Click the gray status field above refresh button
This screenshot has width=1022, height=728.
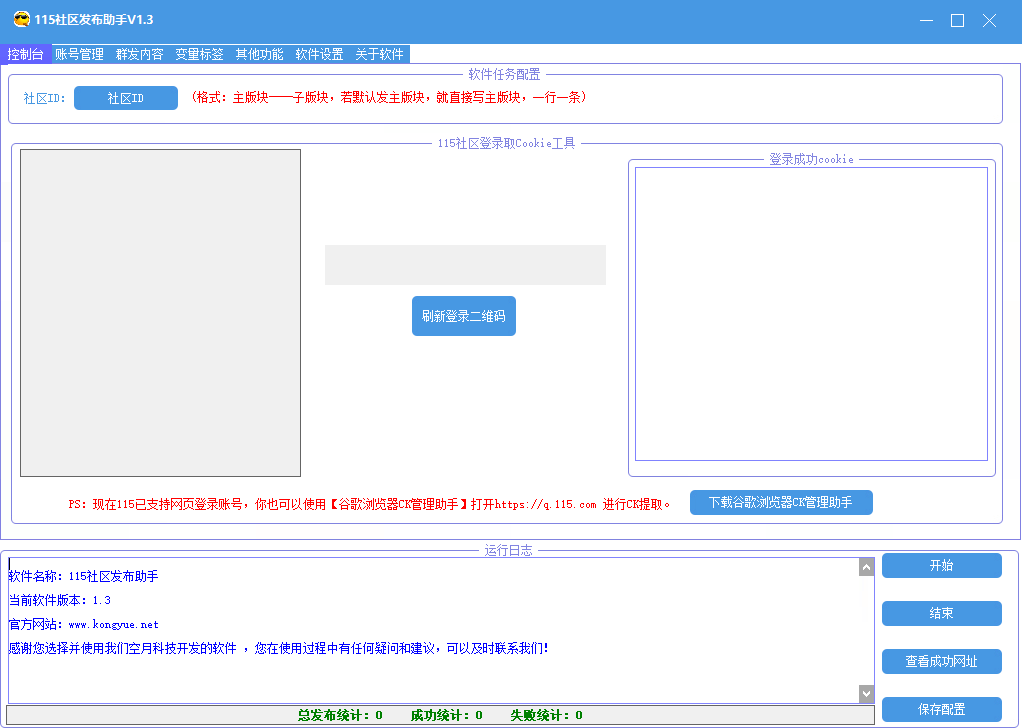coord(465,265)
